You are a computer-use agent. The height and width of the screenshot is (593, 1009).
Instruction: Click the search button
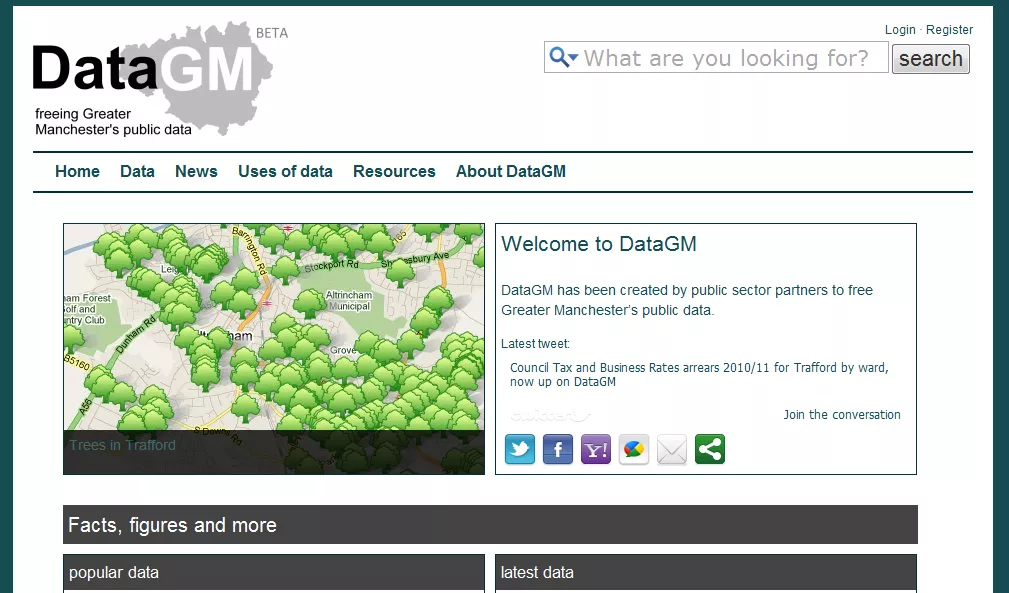click(x=930, y=59)
